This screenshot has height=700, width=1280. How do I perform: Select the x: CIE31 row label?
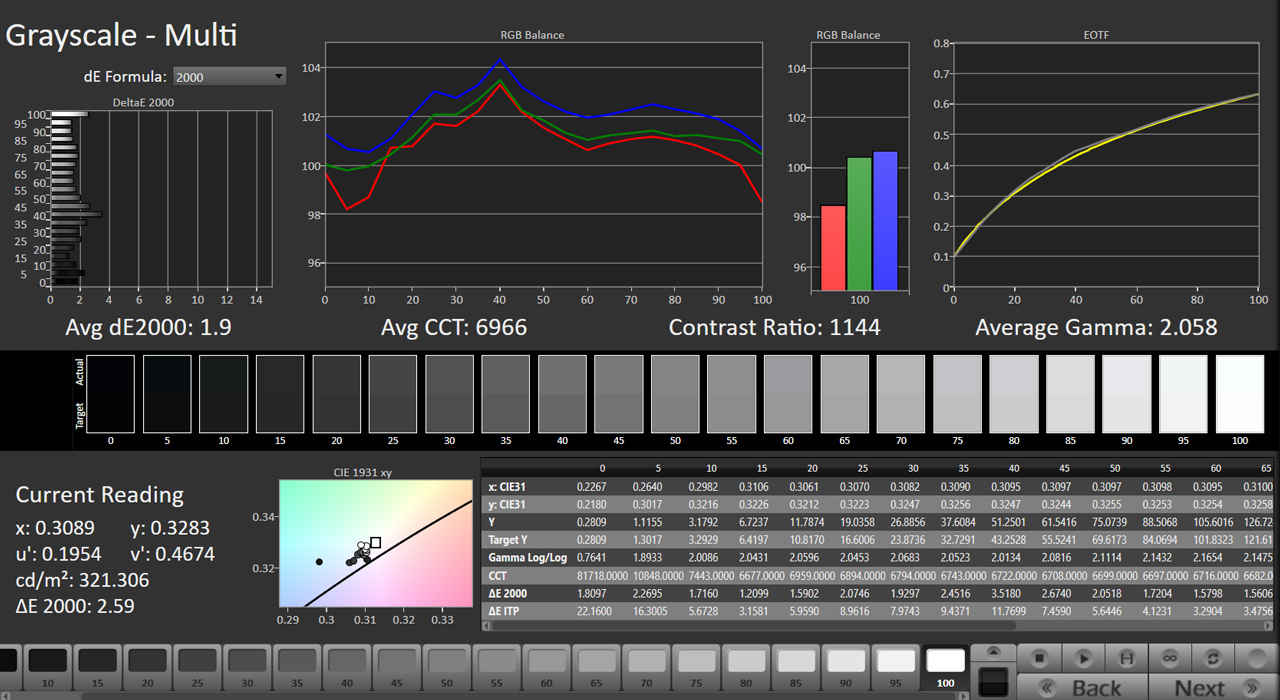507,486
